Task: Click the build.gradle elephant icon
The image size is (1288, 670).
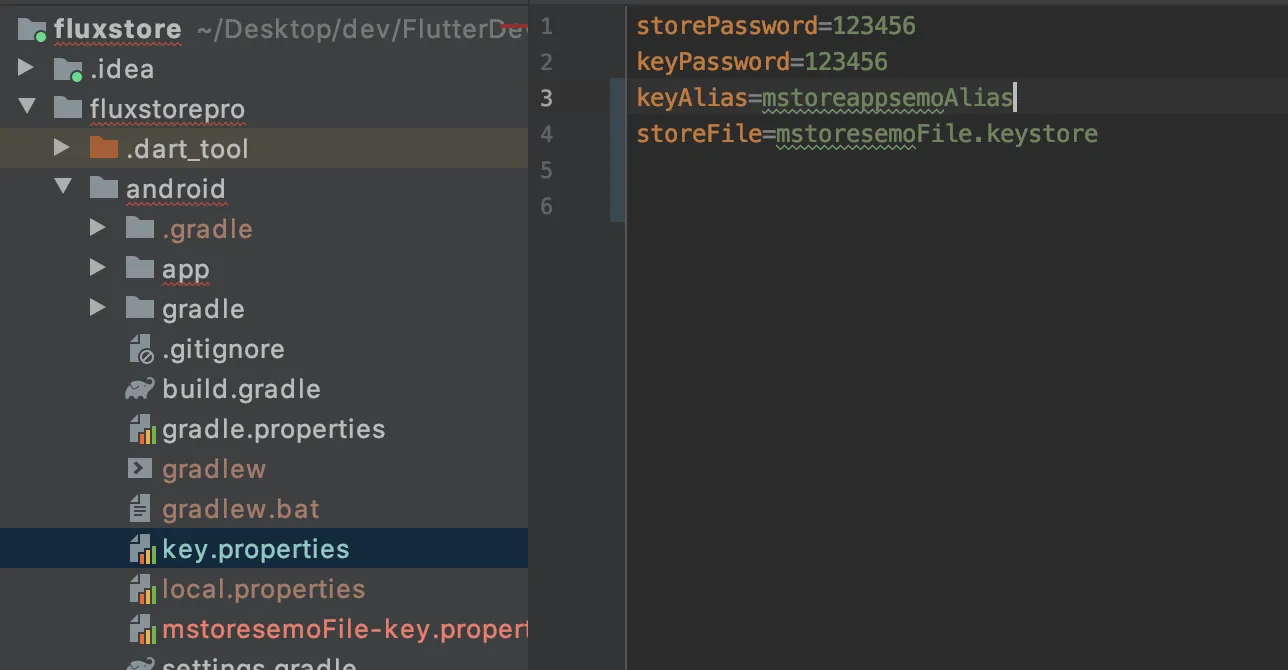Action: [x=140, y=389]
